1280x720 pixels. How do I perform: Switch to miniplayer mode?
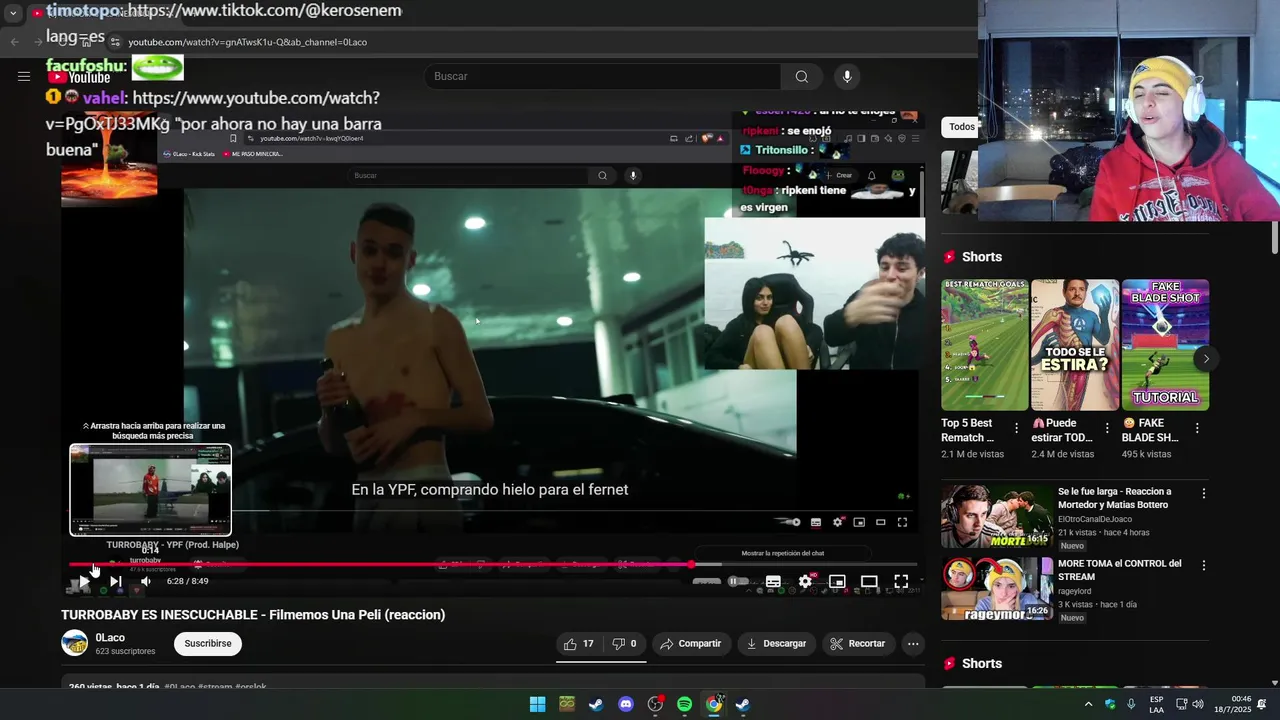click(x=837, y=581)
